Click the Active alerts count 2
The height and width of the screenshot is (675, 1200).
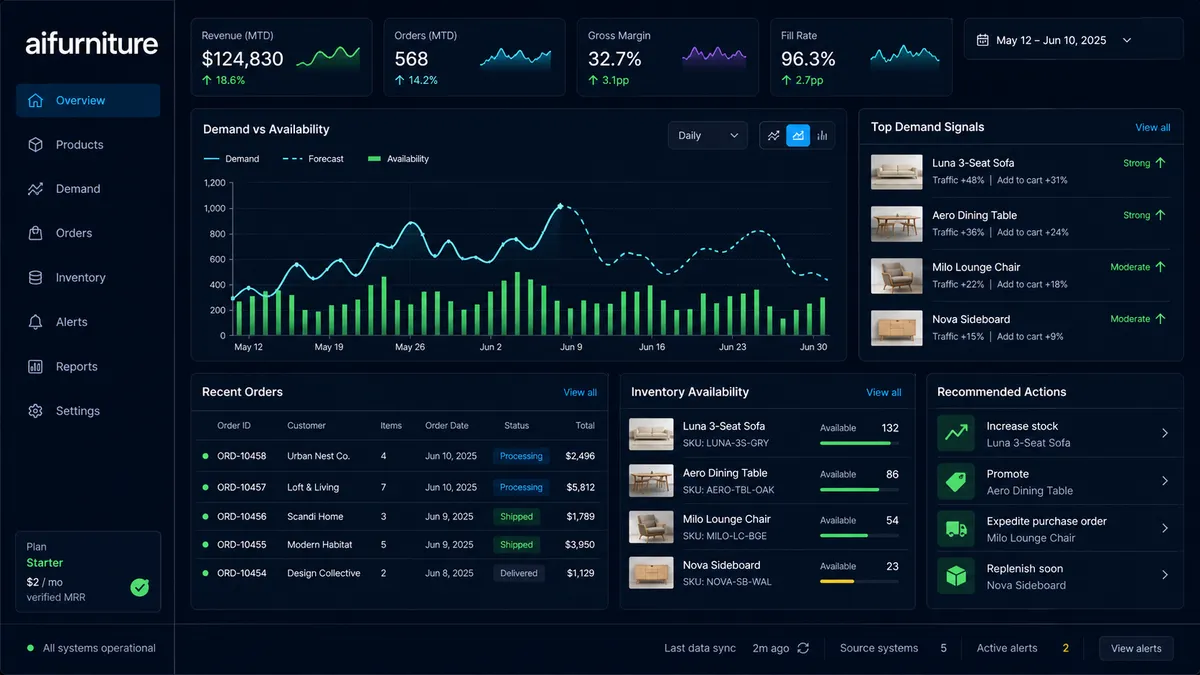[x=1065, y=648]
